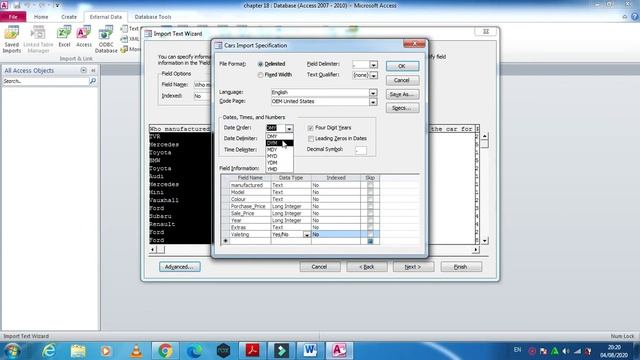
Task: Click the Decimal Symbol input box
Action: [360, 150]
